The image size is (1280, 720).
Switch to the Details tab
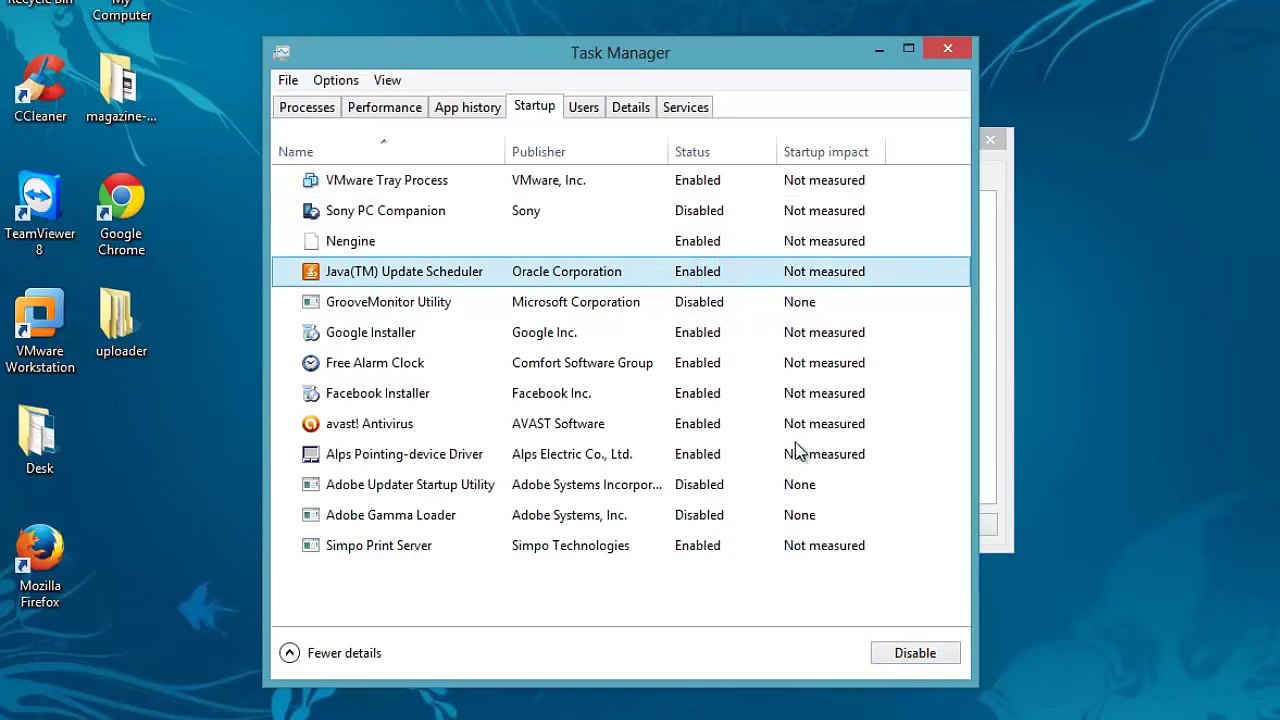click(x=631, y=107)
